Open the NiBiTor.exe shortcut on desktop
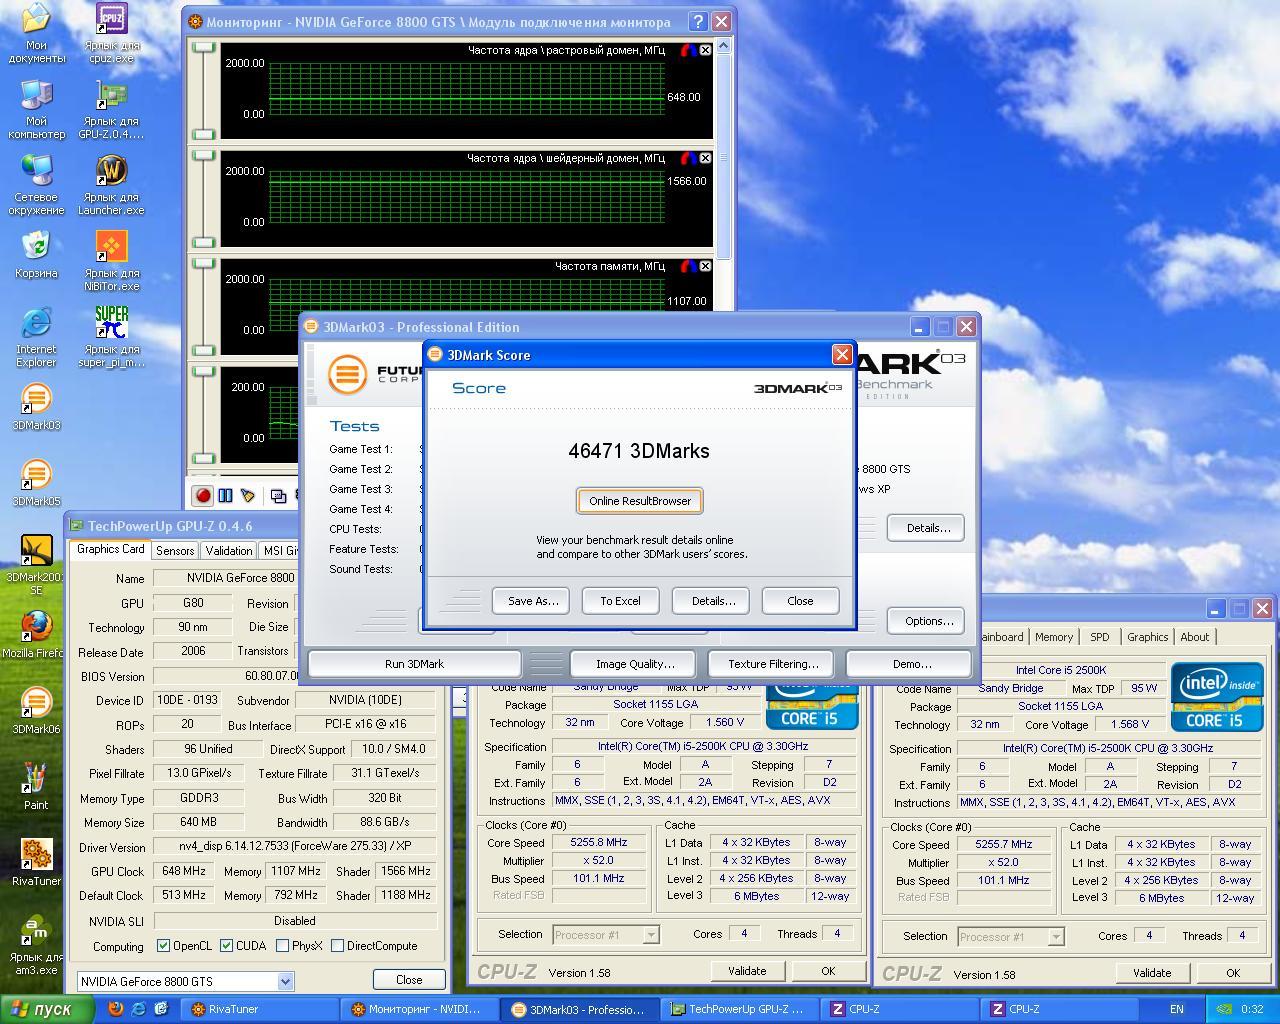Image resolution: width=1280 pixels, height=1024 pixels. [112, 261]
